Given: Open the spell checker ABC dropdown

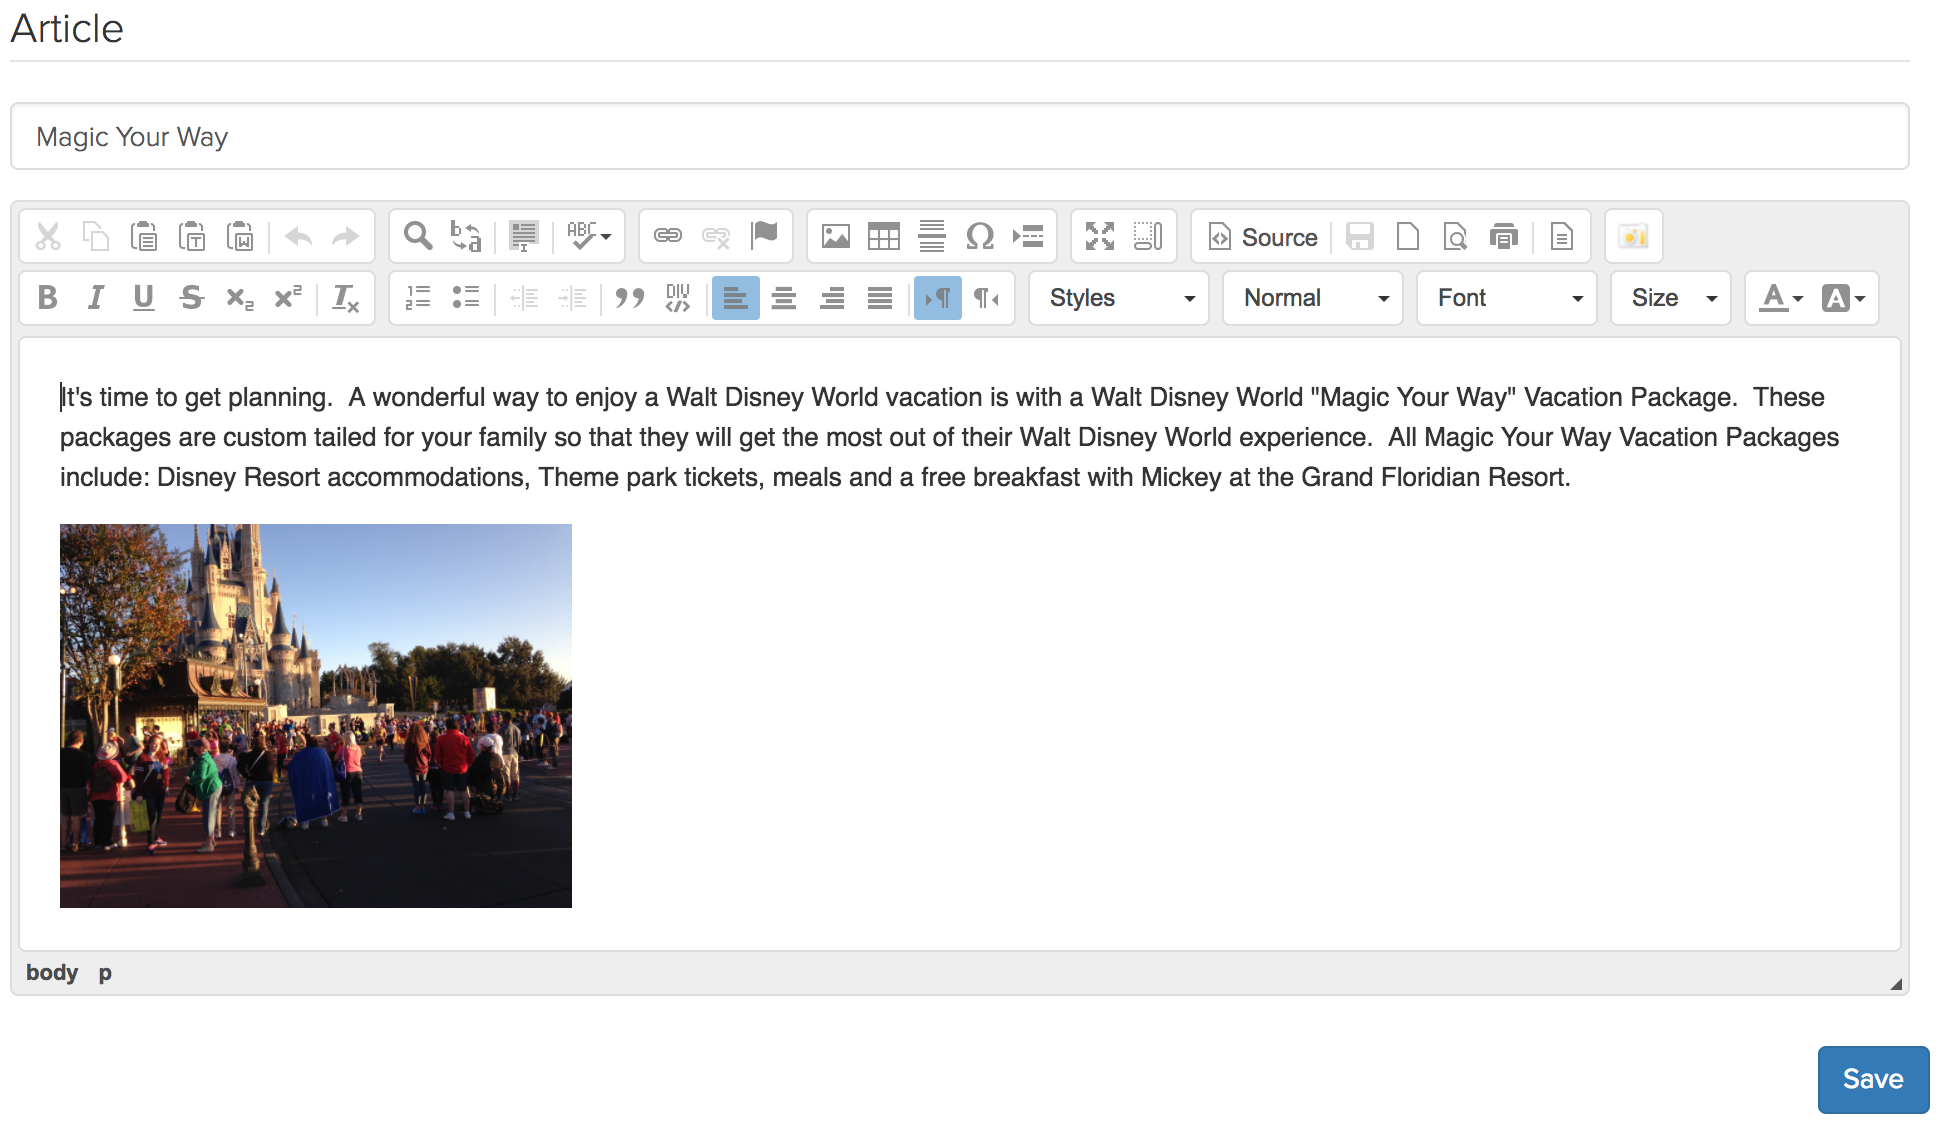Looking at the screenshot, I should pos(589,237).
